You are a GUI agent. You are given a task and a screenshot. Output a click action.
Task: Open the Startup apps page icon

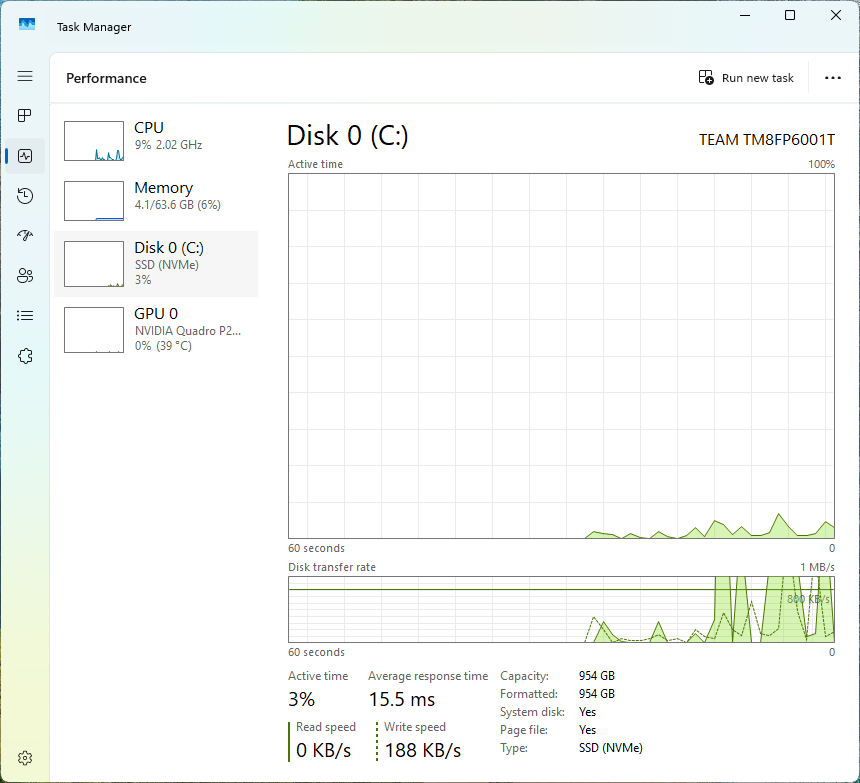pyautogui.click(x=25, y=236)
